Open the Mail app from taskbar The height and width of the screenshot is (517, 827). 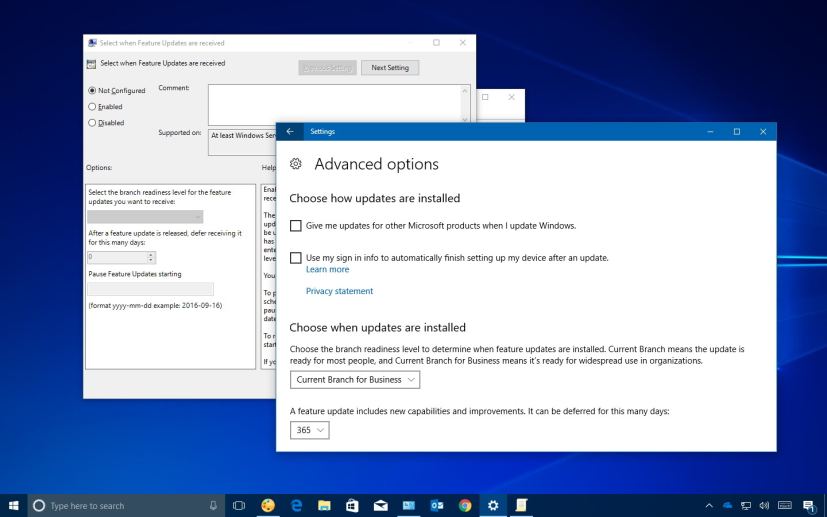click(x=380, y=505)
